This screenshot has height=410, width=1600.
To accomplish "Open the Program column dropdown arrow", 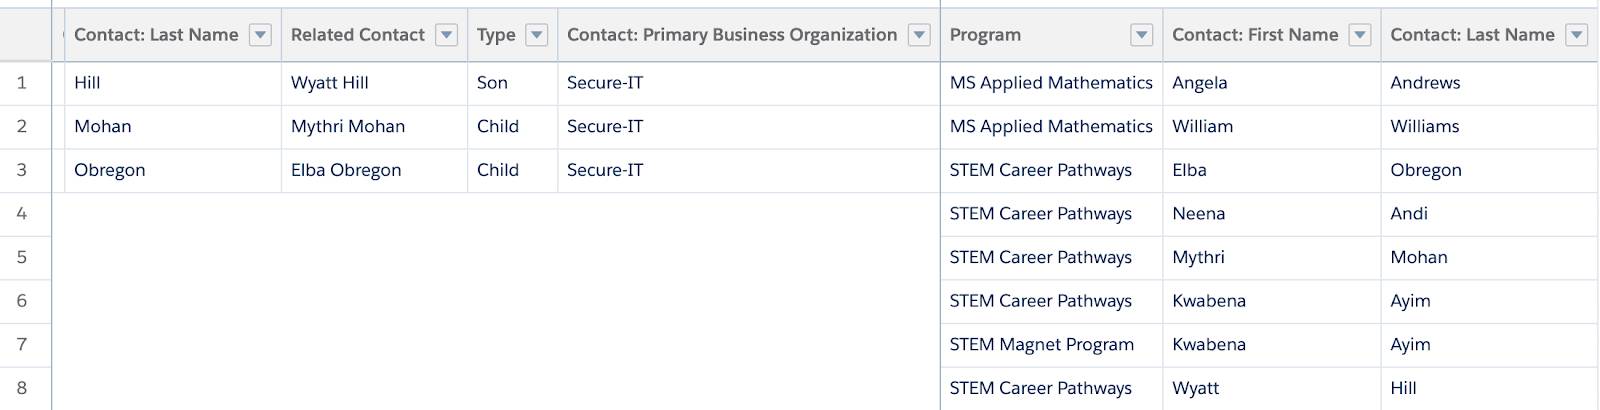I will click(x=1141, y=35).
